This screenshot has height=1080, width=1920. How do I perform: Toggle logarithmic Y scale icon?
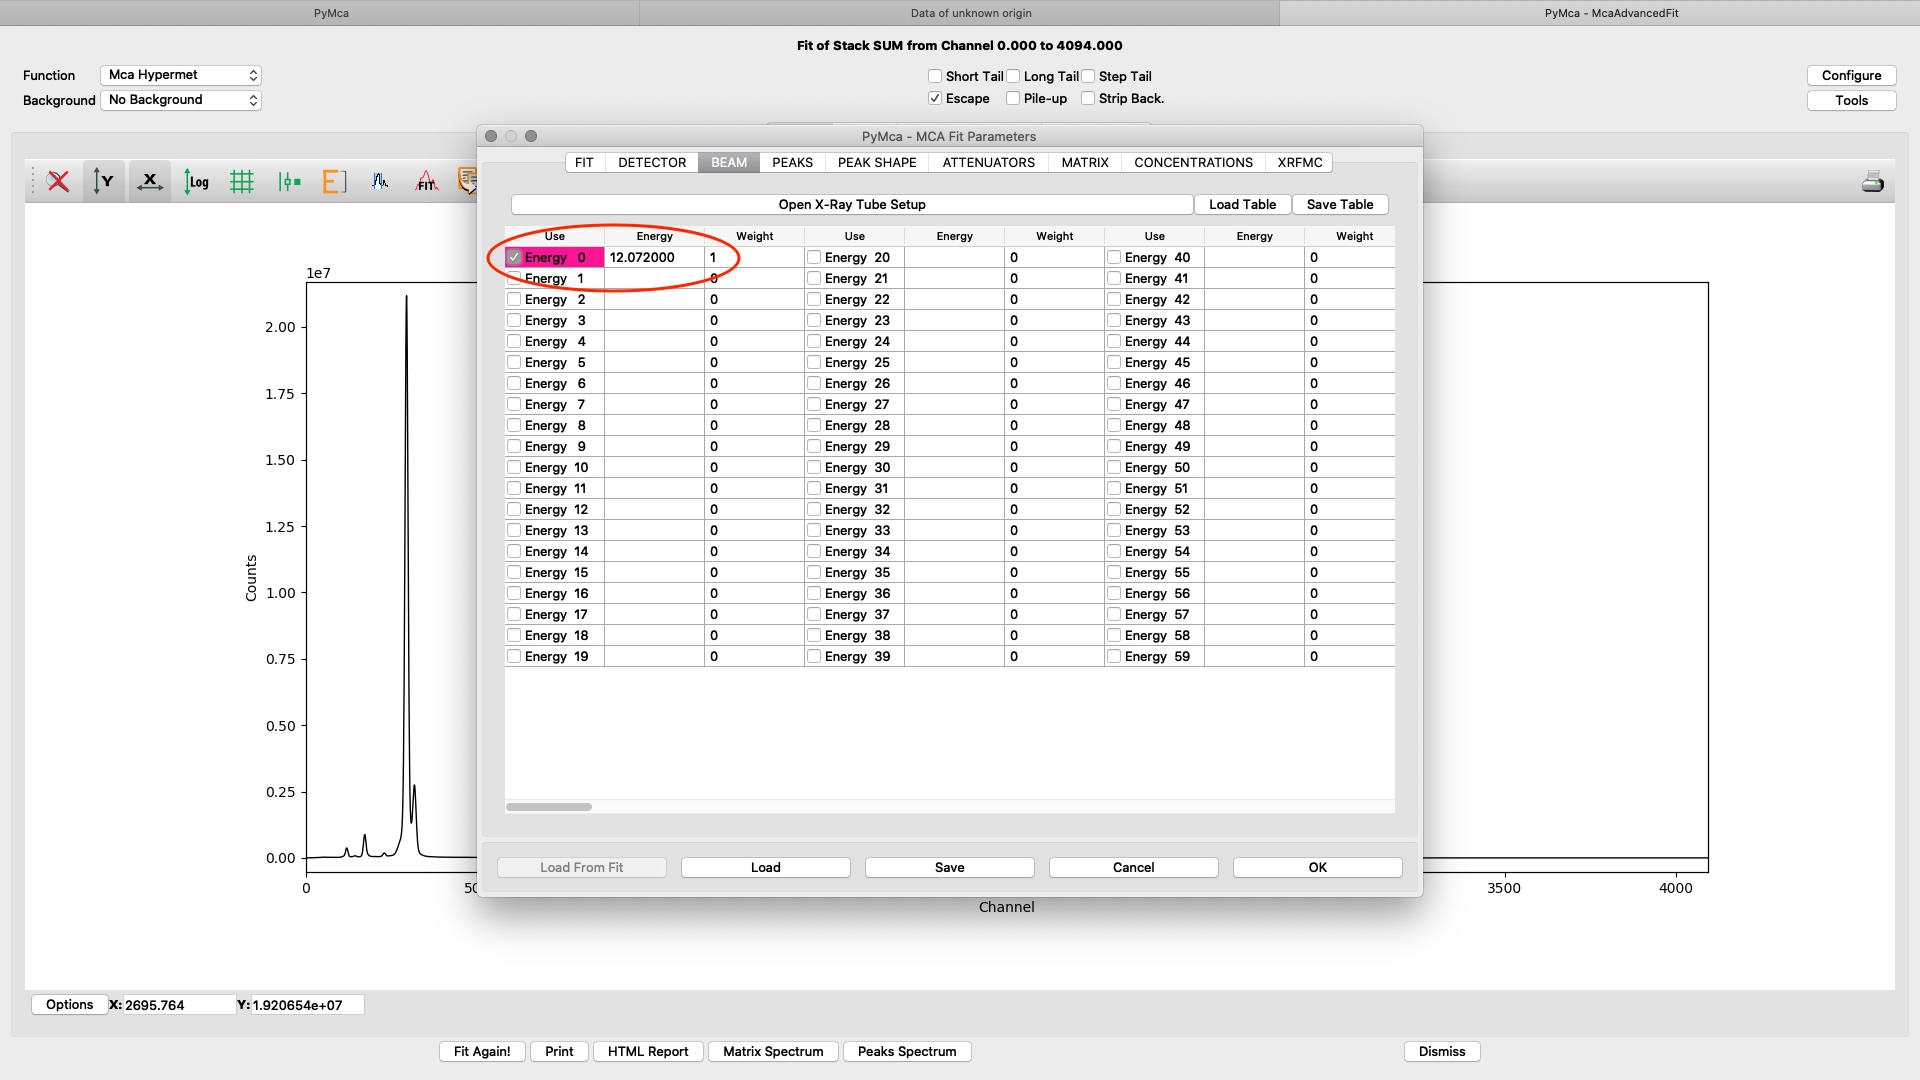pyautogui.click(x=196, y=182)
